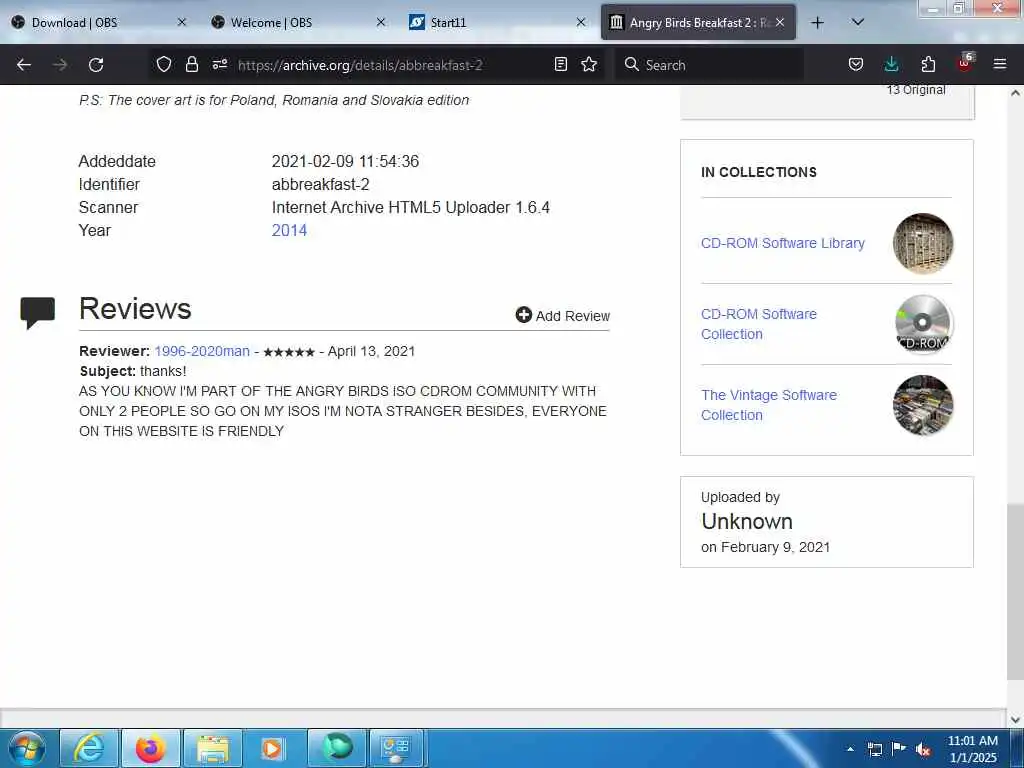Click CD-ROM Software Library thumbnail image
This screenshot has height=768, width=1024.
[923, 243]
